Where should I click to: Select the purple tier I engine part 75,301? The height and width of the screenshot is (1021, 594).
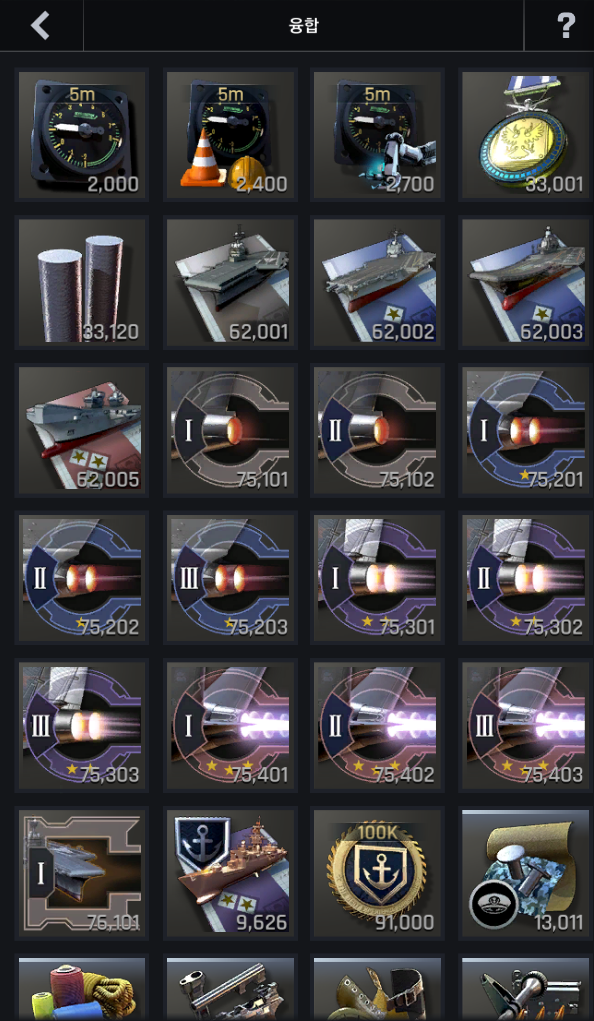[x=378, y=578]
